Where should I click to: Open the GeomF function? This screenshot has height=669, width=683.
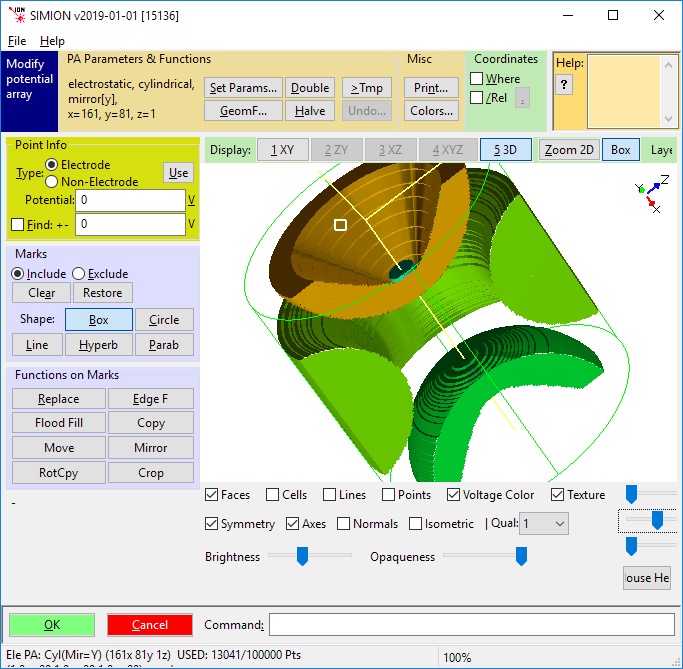point(243,111)
